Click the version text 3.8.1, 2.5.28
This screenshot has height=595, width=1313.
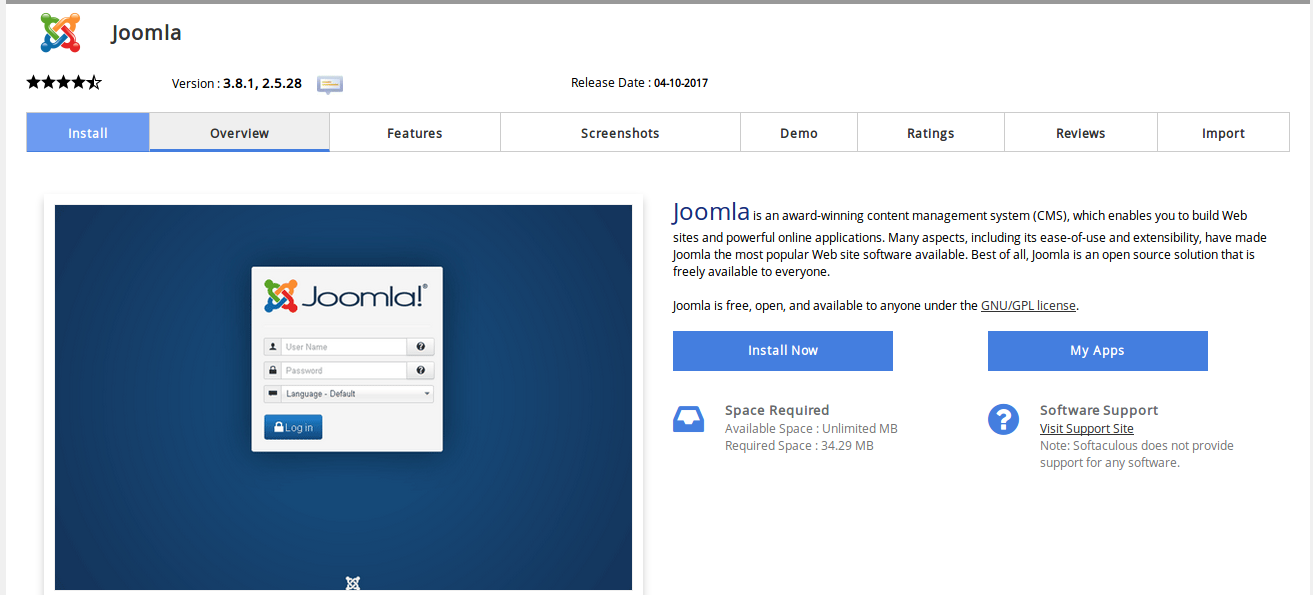tap(262, 84)
